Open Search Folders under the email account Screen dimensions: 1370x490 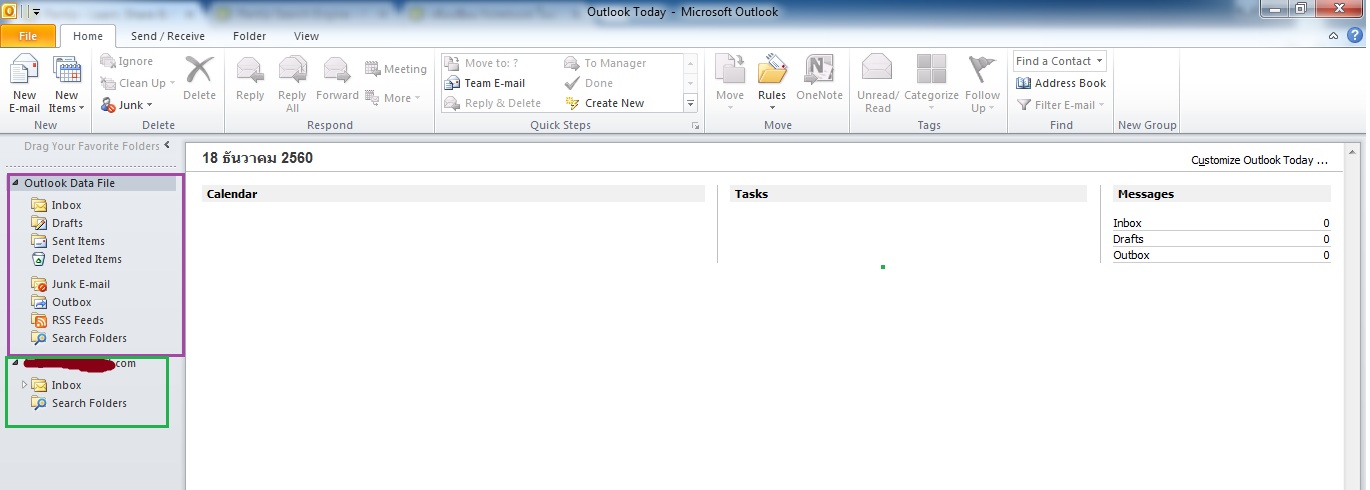click(x=89, y=403)
